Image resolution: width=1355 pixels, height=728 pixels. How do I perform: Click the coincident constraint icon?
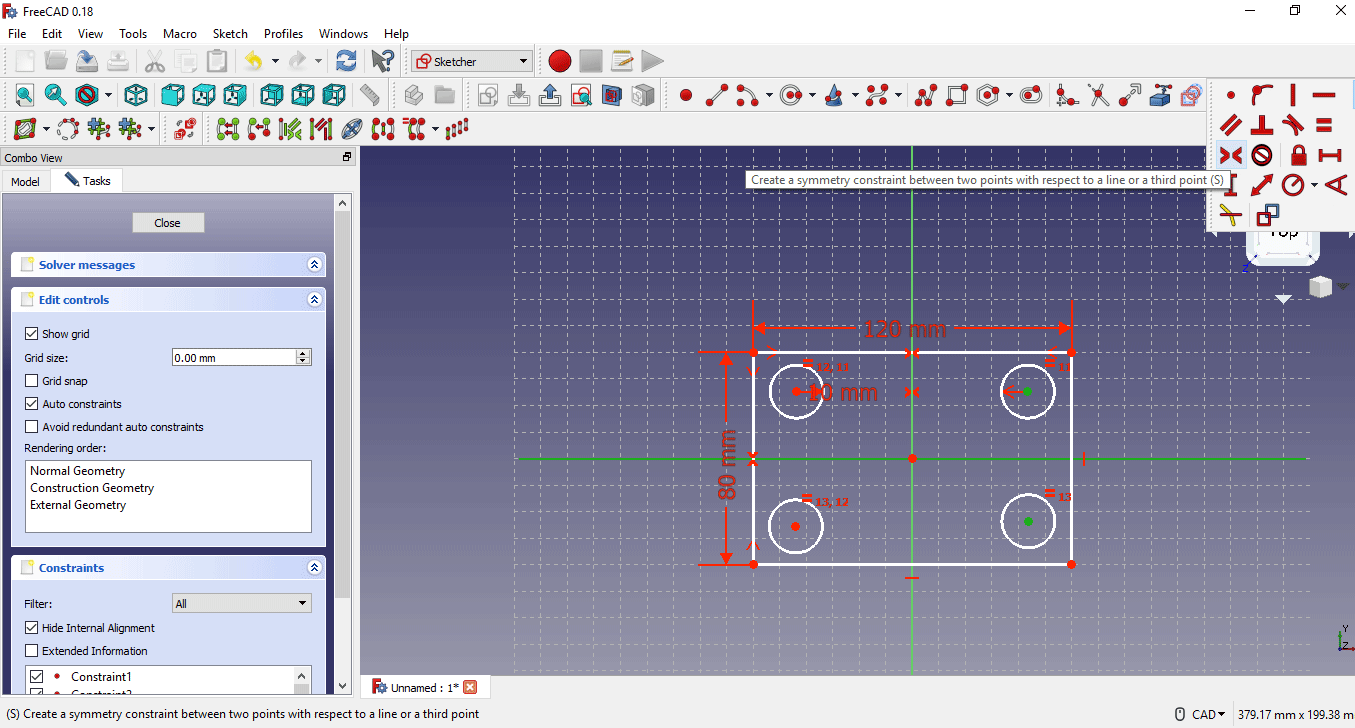[x=1230, y=96]
